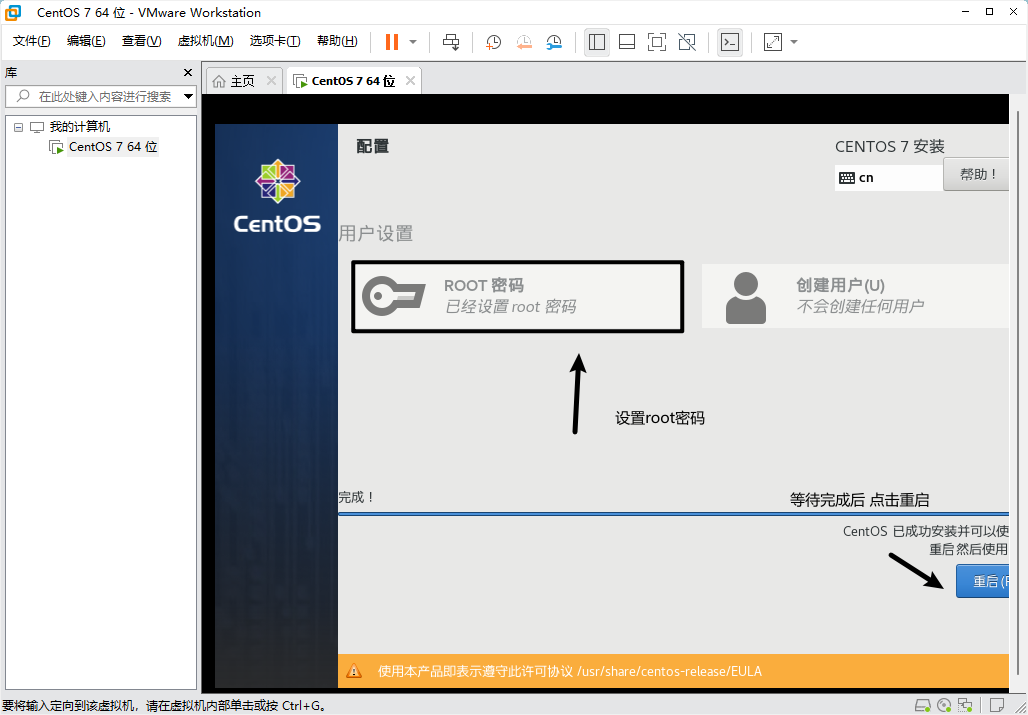Close the 库 library panel
The height and width of the screenshot is (715, 1028).
coord(188,73)
